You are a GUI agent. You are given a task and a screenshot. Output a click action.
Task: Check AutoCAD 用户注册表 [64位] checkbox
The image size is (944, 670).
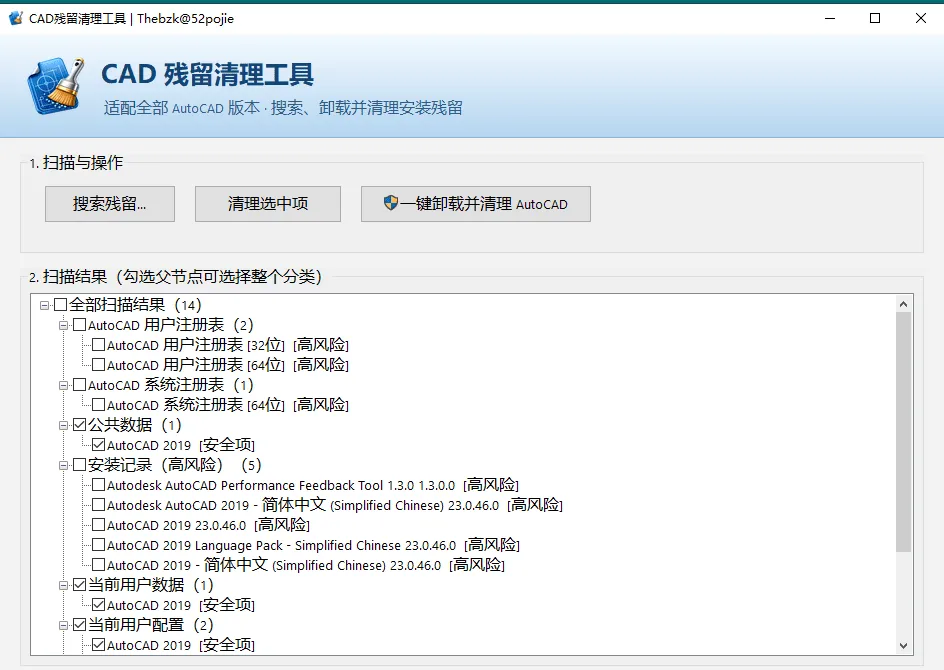(x=99, y=365)
